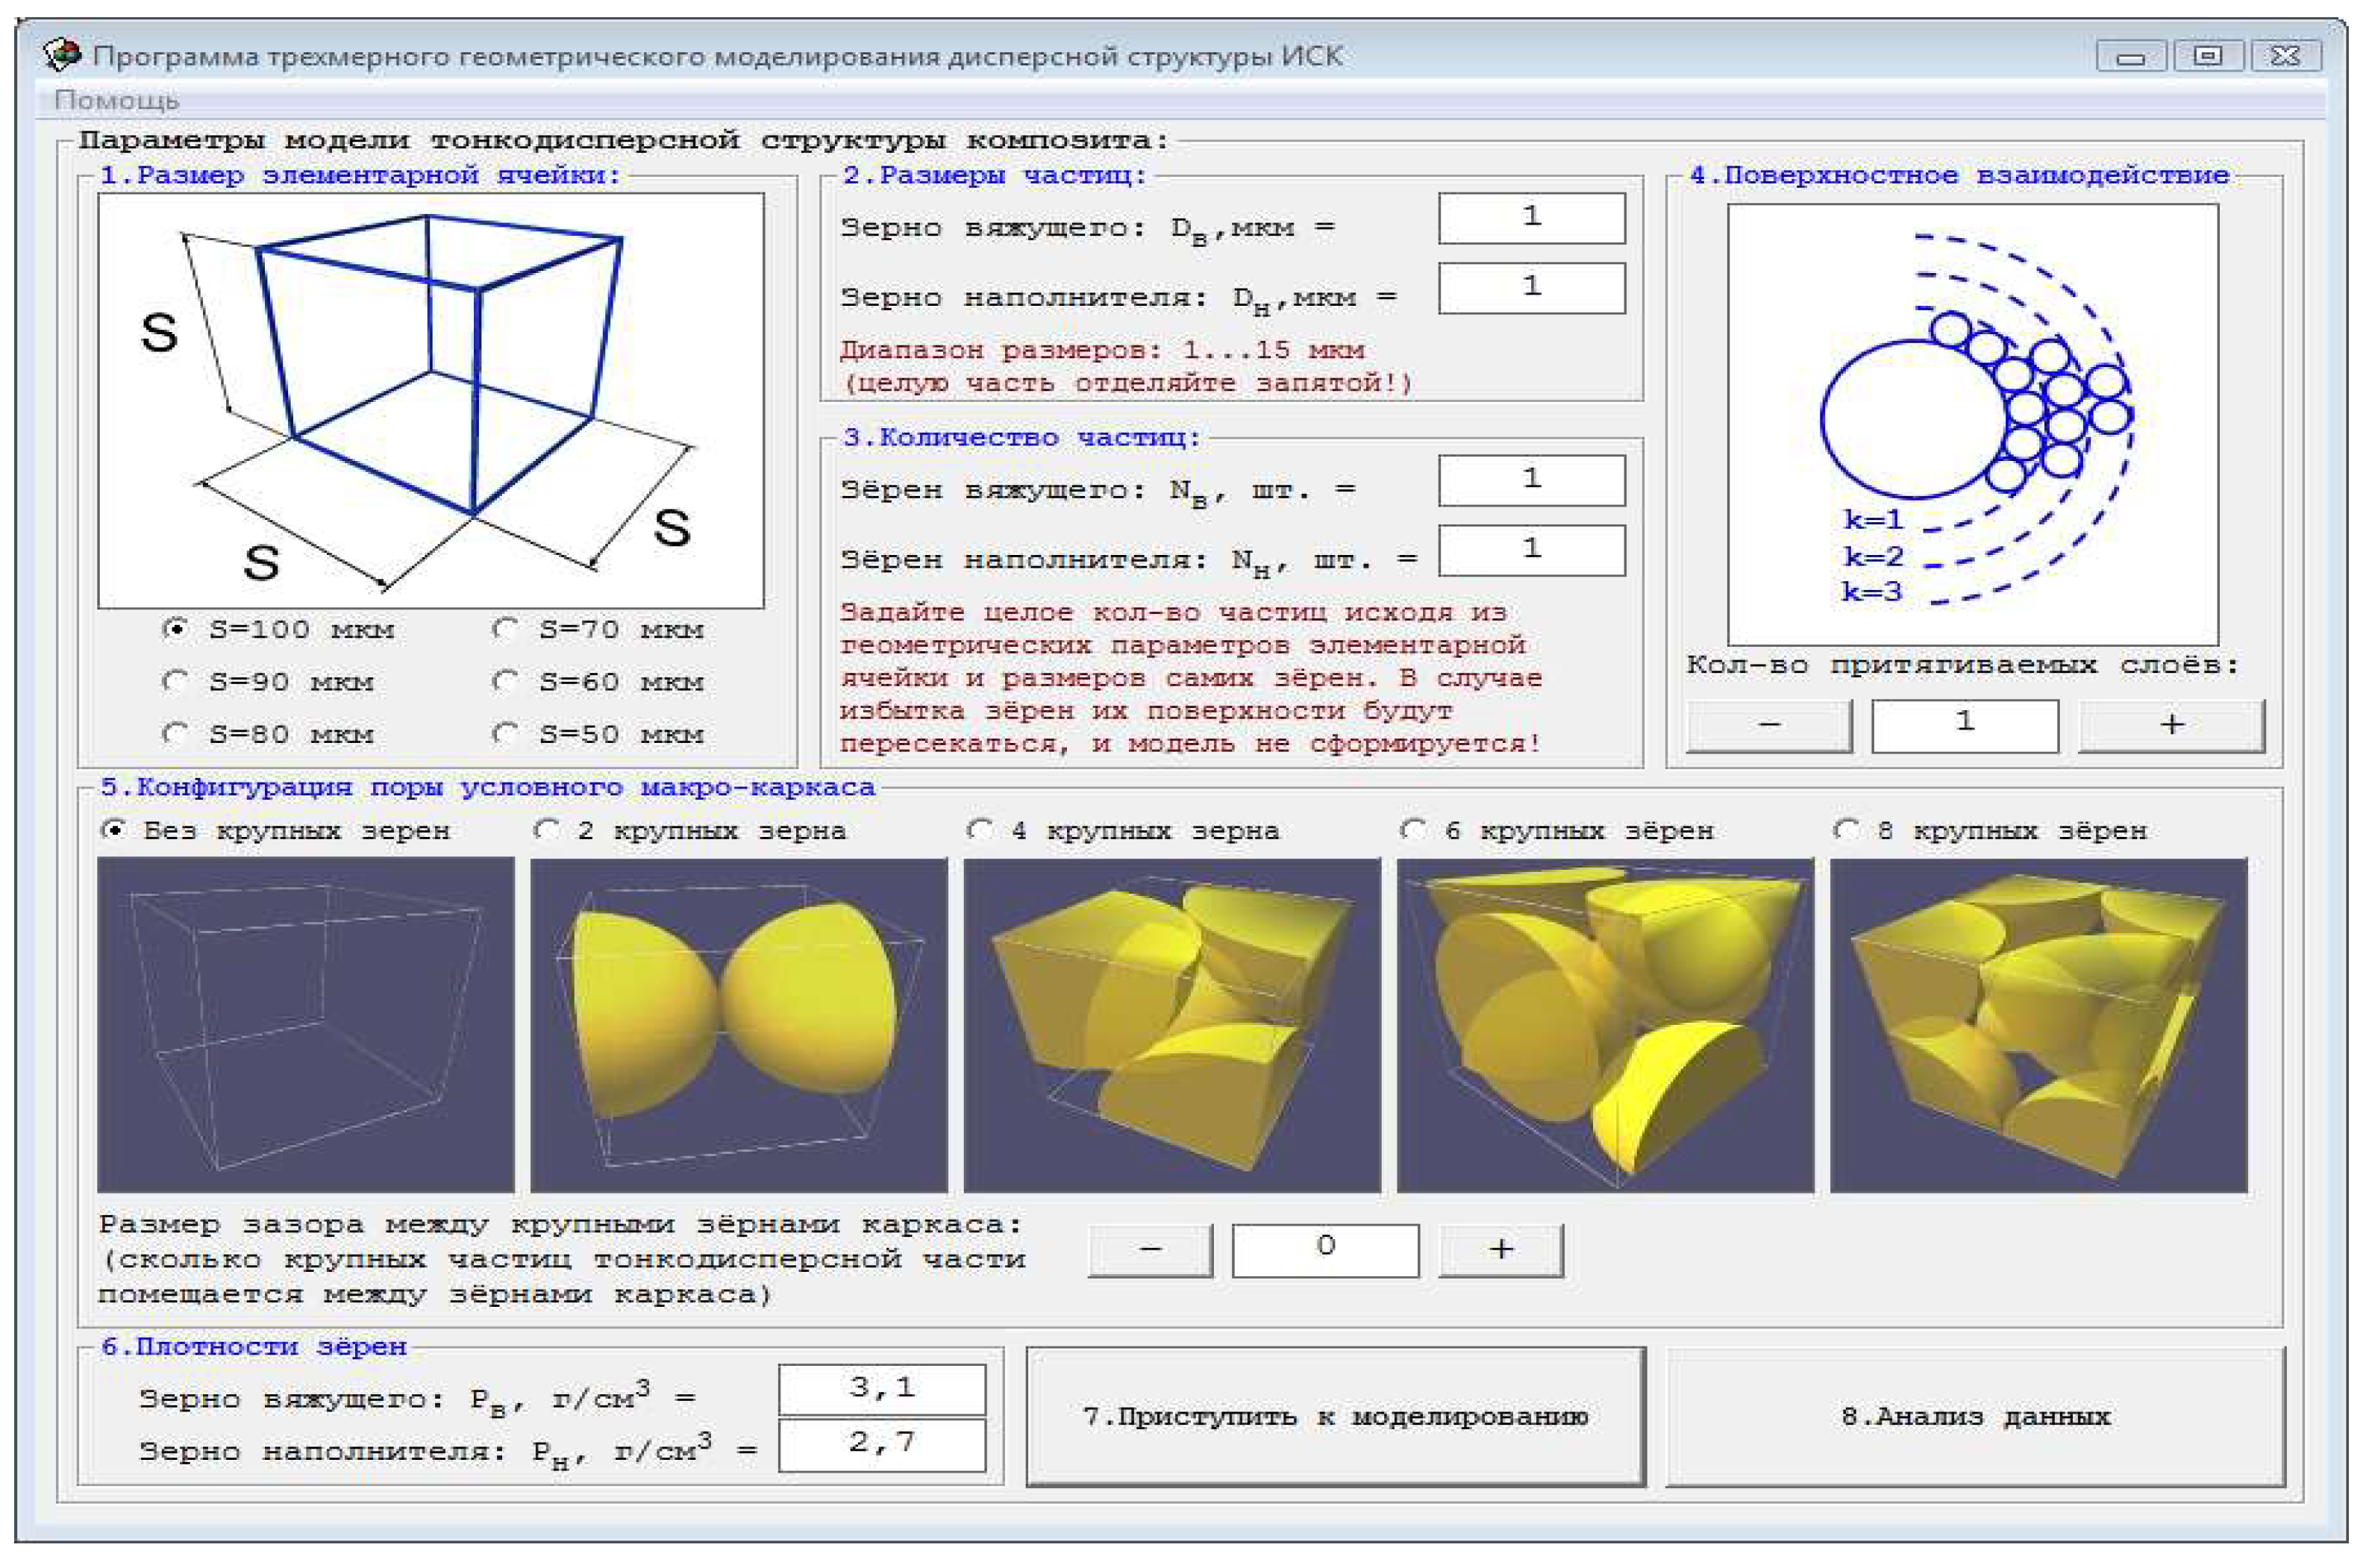The image size is (2366, 1568).
Task: Click binder grain count Nв field
Action: [1532, 480]
